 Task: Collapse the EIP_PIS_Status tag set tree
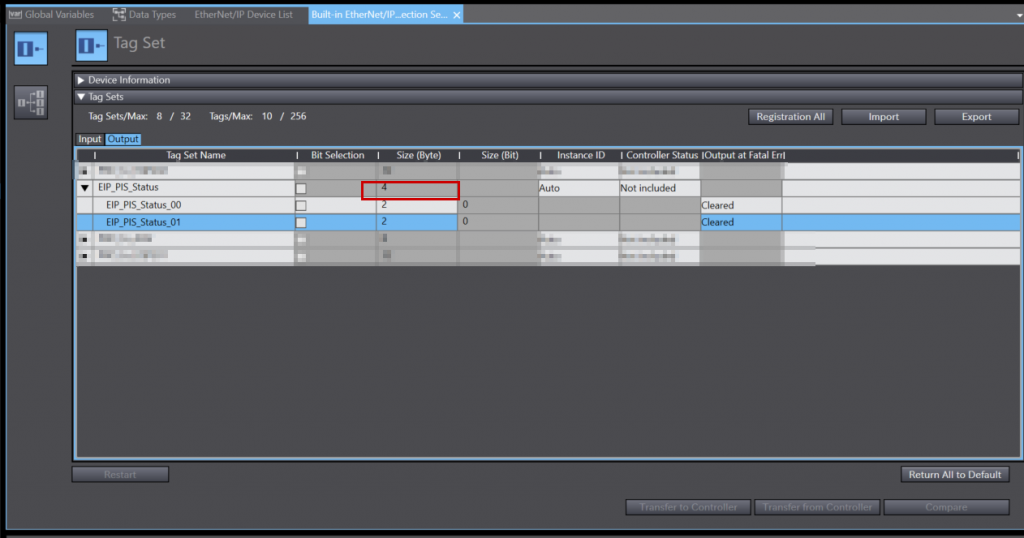(x=85, y=188)
